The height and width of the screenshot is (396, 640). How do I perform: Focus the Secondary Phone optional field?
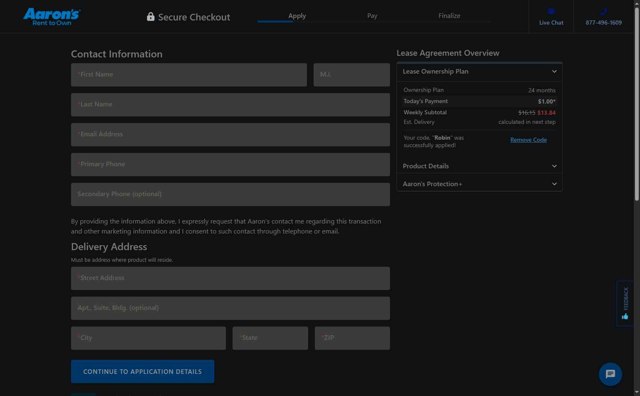point(230,194)
